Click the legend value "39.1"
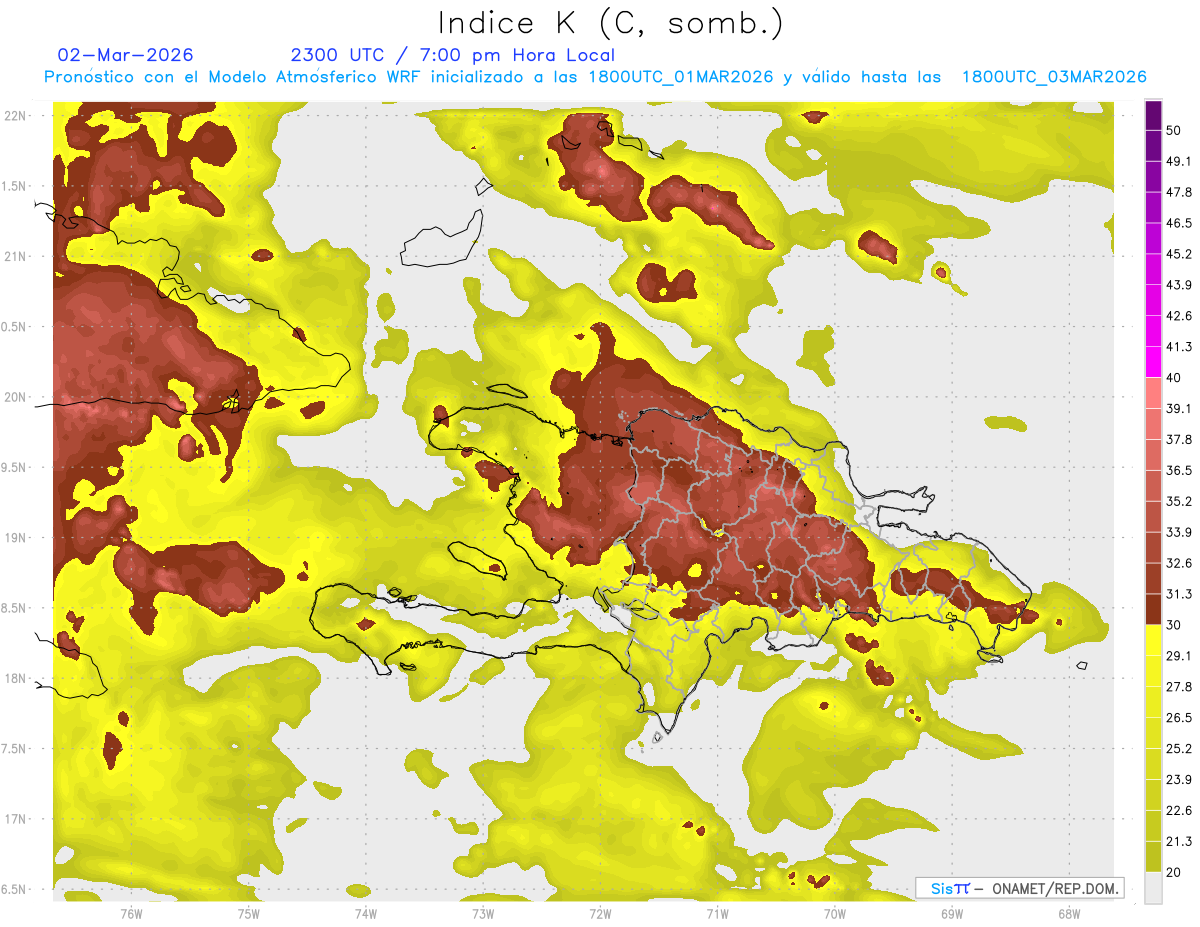The height and width of the screenshot is (927, 1200). [1179, 408]
